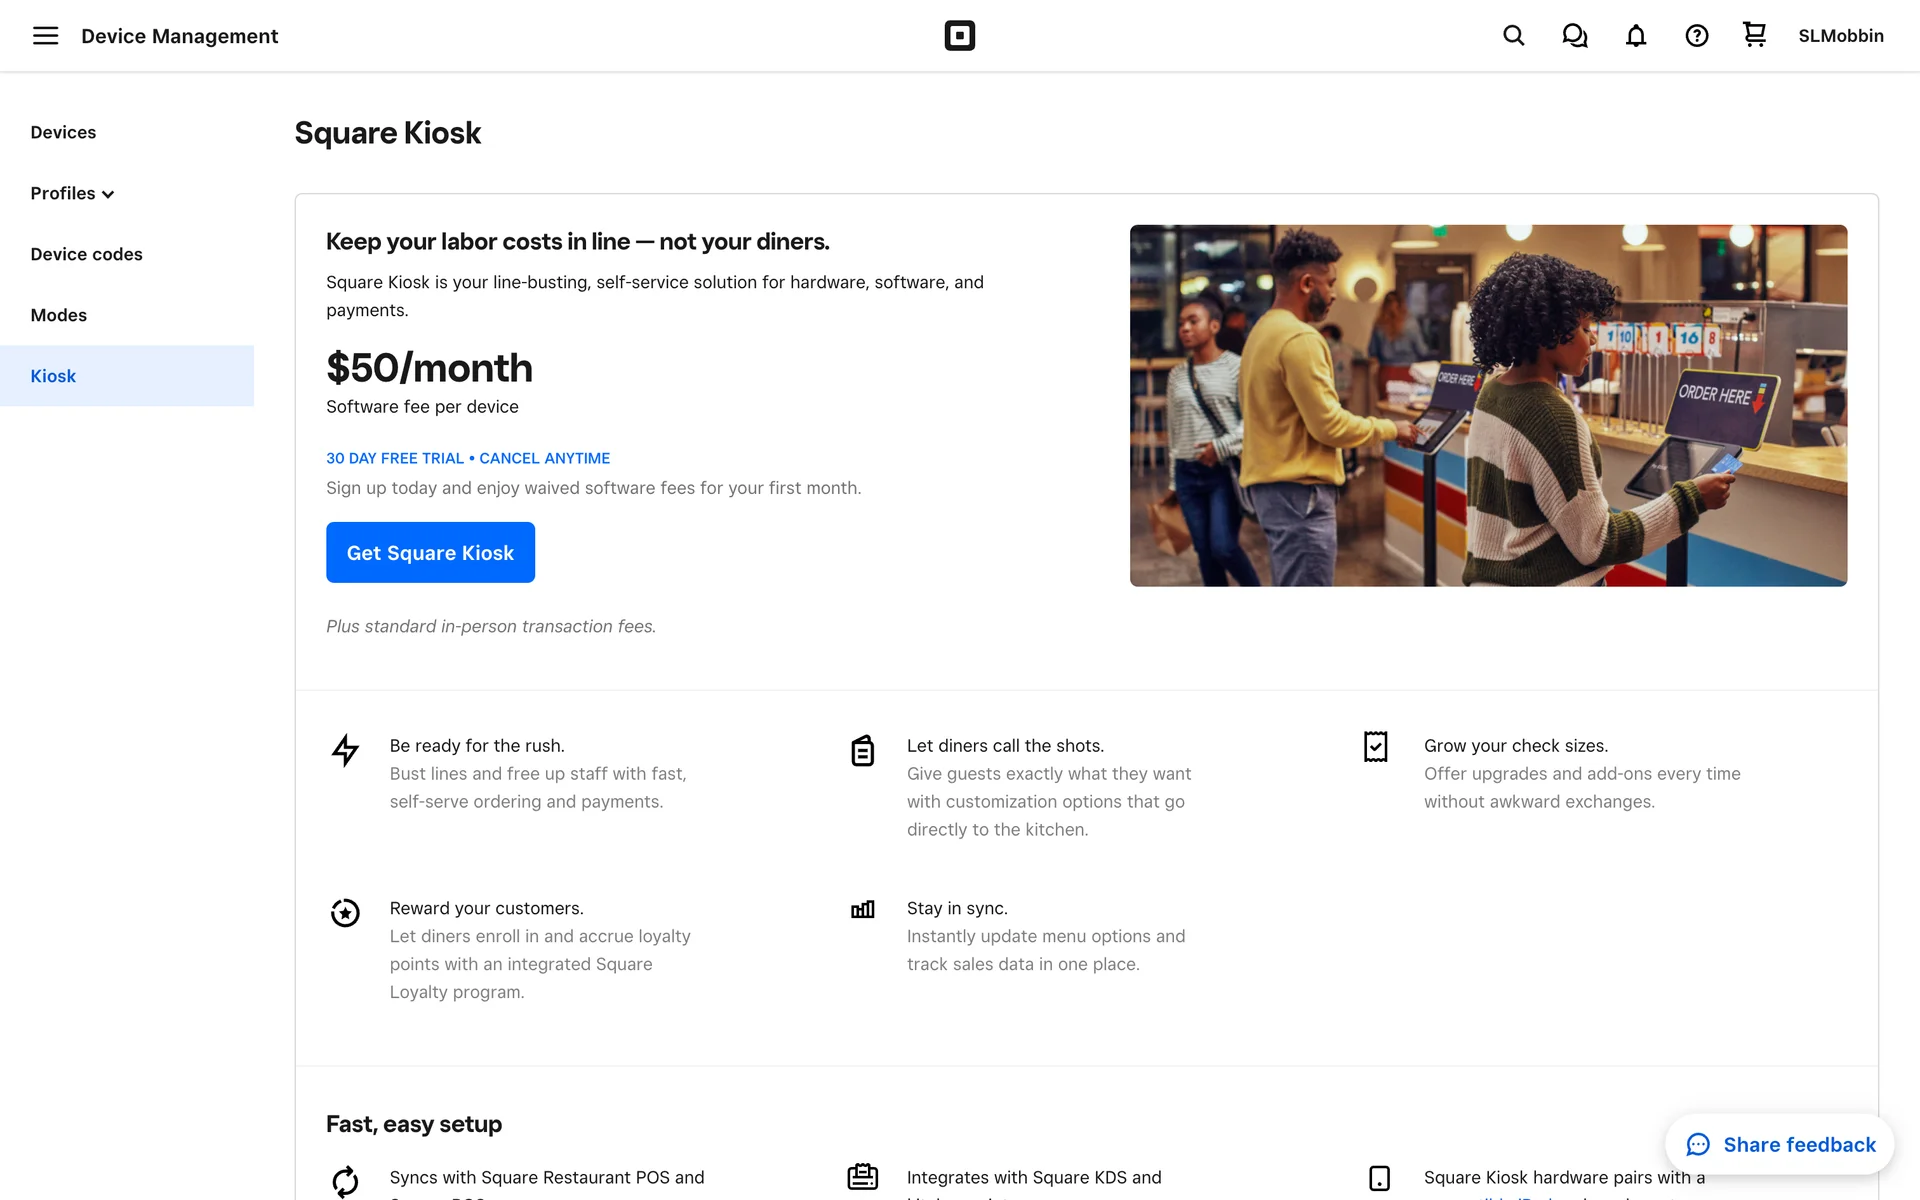
Task: Open the messages chat bubble icon
Action: (1574, 36)
